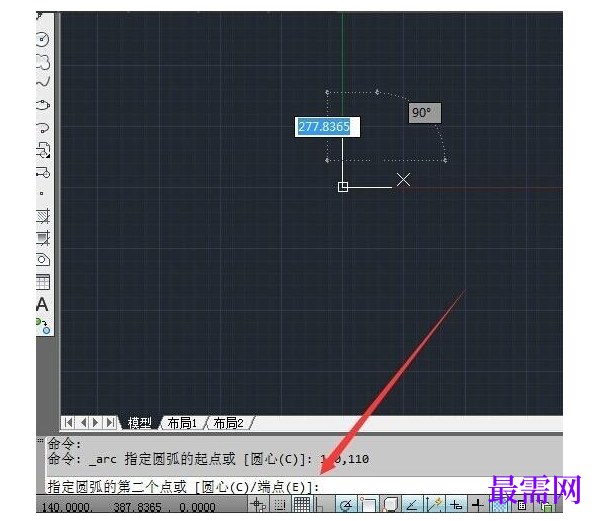Screen dimensions: 600x521
Task: Click the 90° angle tooltip
Action: click(425, 113)
